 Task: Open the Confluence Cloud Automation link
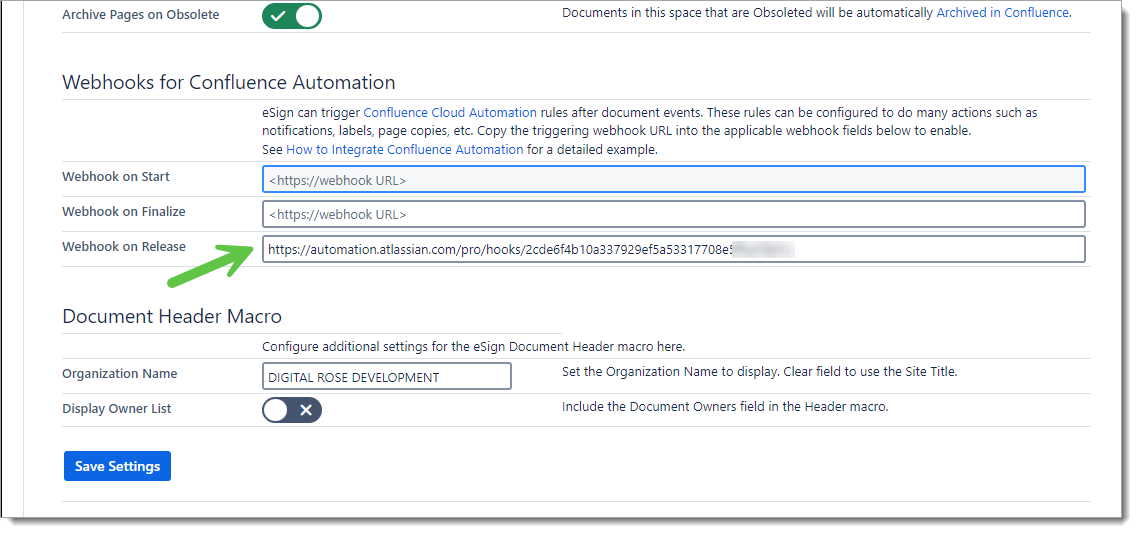(450, 113)
